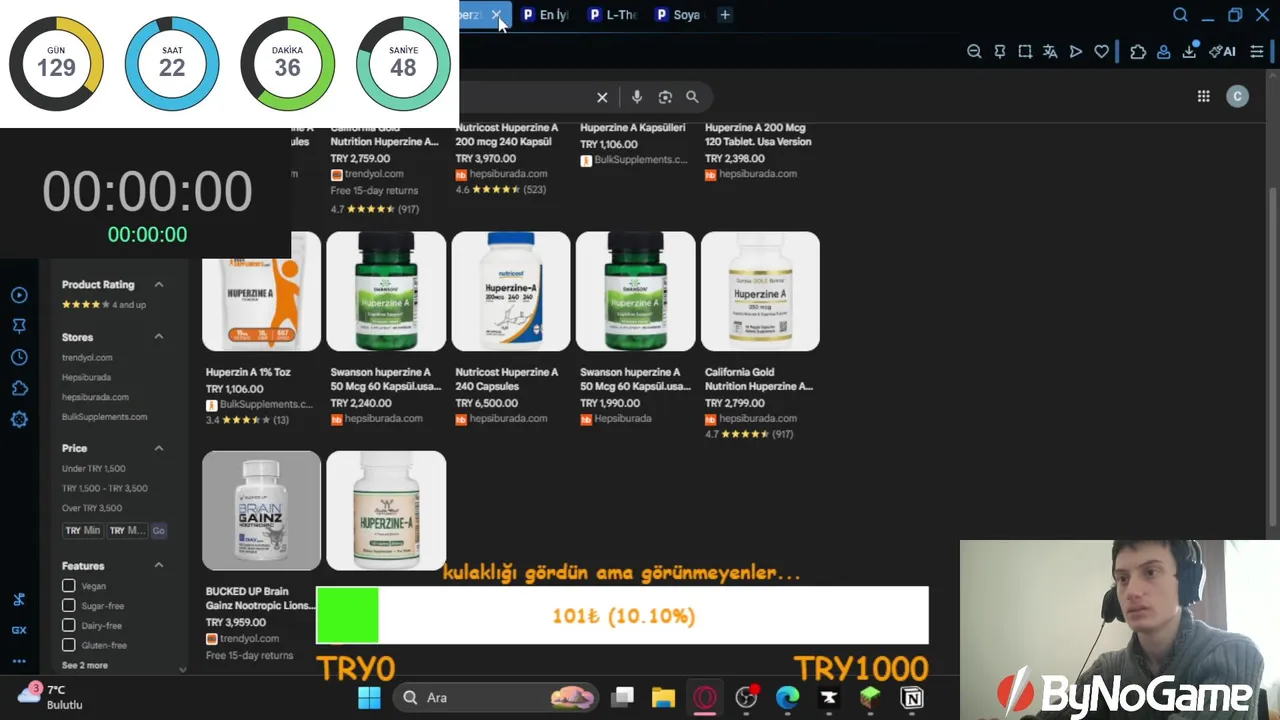
Task: Click the zoom out magnifier in the address bar
Action: [x=974, y=52]
